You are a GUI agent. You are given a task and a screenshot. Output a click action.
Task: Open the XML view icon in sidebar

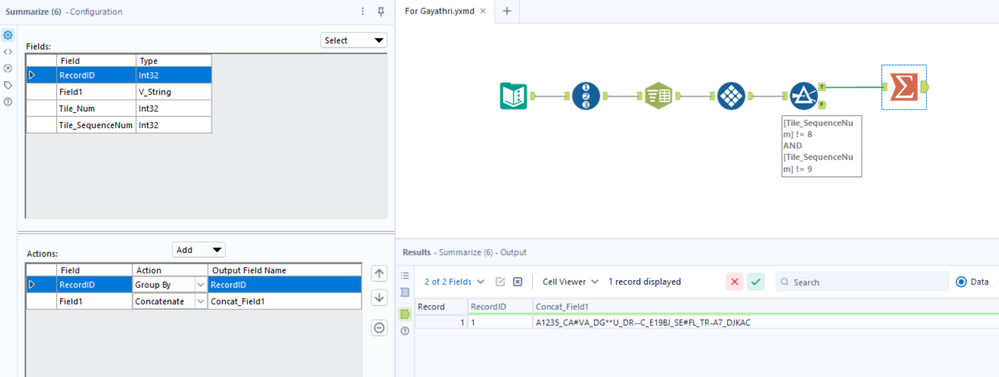[8, 52]
